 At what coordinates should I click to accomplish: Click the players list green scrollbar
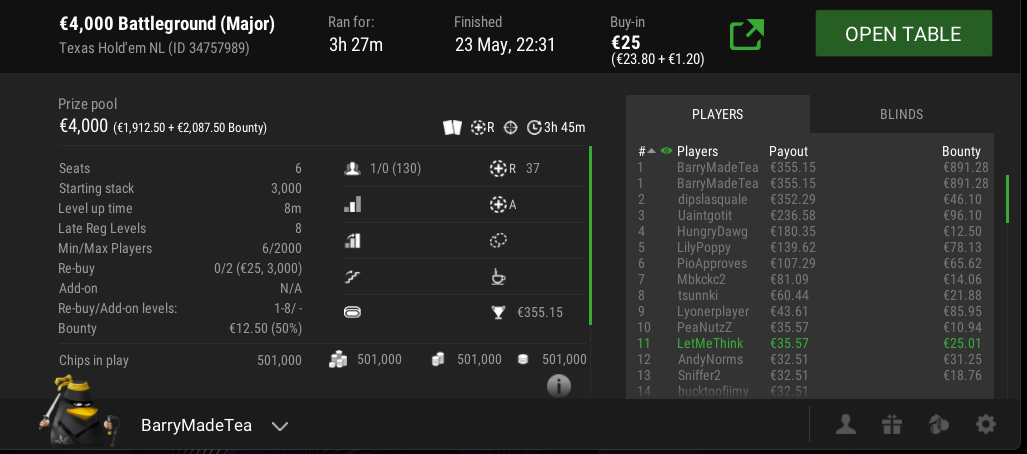tap(1009, 199)
